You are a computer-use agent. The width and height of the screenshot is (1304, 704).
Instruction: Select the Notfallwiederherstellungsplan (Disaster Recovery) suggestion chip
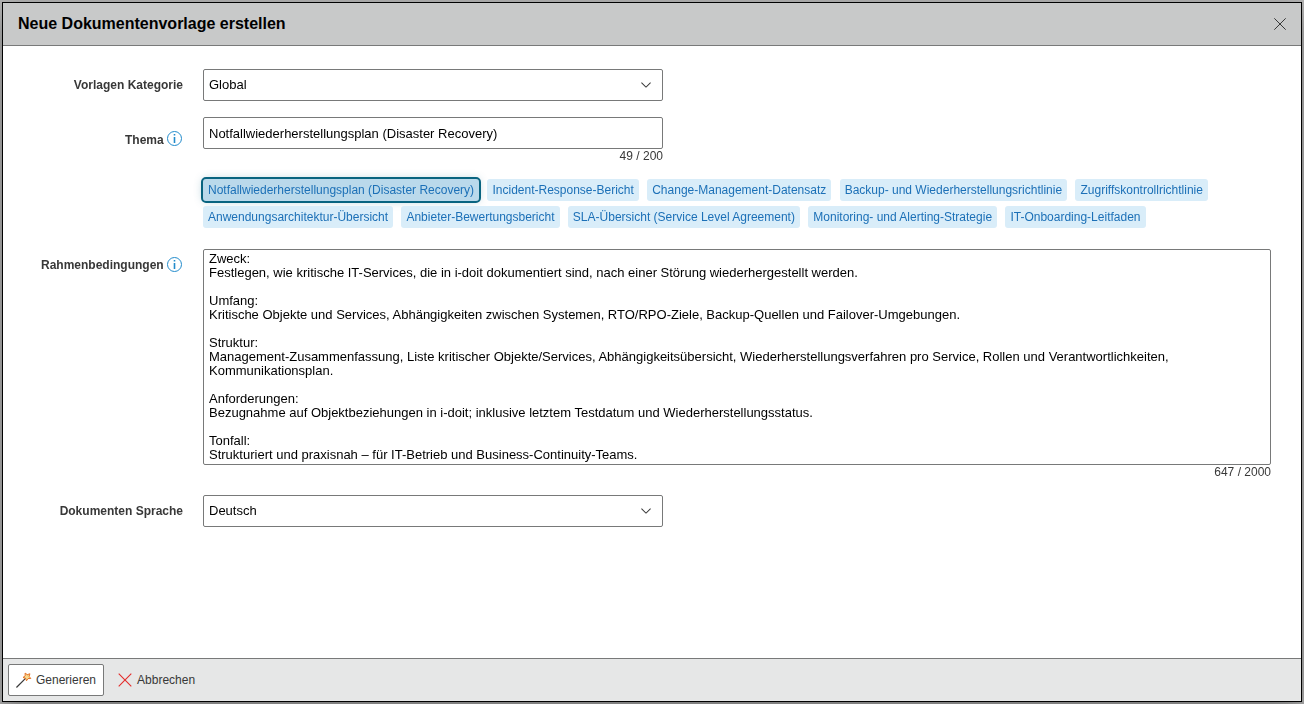coord(341,190)
